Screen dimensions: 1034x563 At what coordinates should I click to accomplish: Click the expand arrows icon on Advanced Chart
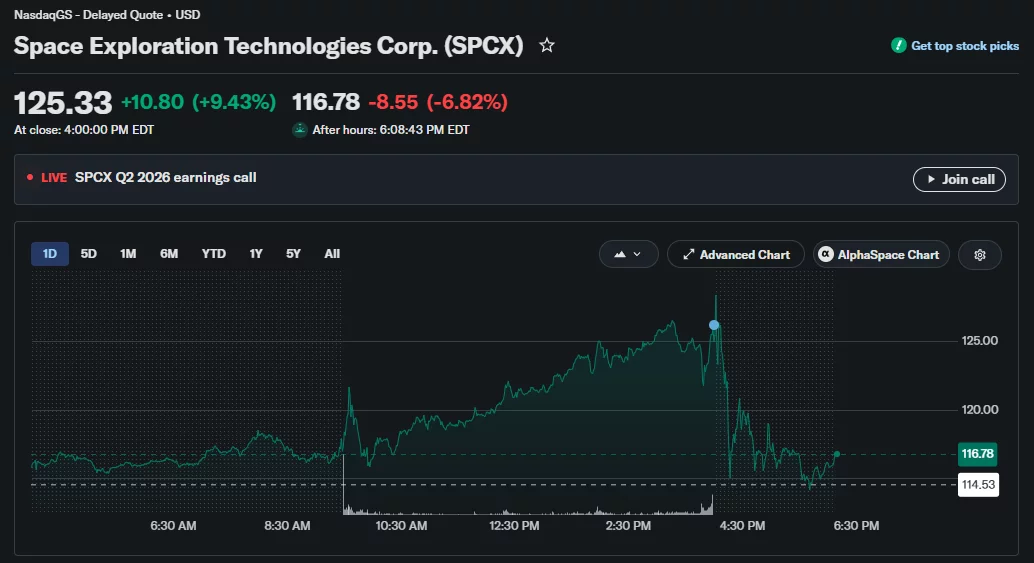pos(688,254)
